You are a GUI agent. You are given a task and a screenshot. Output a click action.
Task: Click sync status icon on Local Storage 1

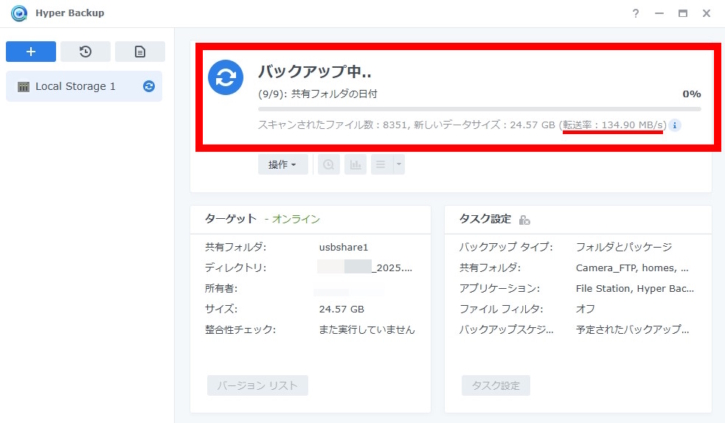pyautogui.click(x=149, y=87)
